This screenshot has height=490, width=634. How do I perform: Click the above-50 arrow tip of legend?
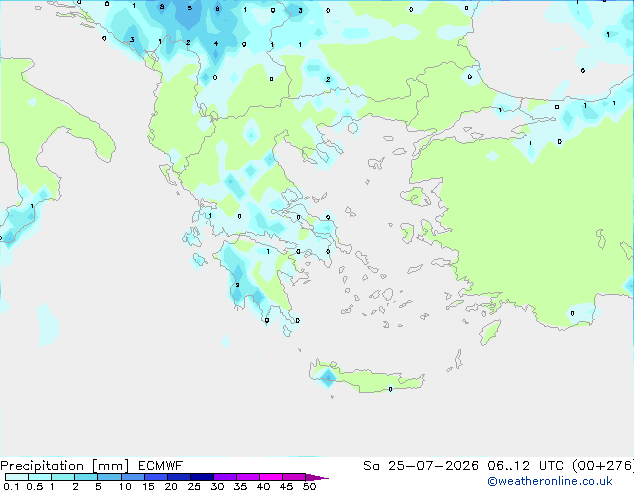click(317, 477)
